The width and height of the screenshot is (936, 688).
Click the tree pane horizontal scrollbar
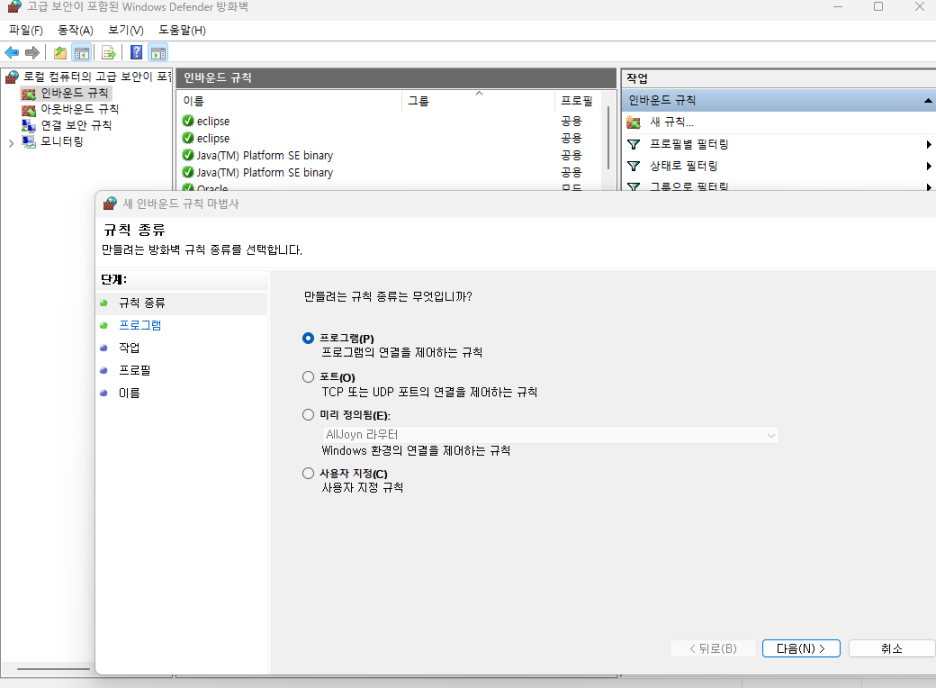pos(54,669)
